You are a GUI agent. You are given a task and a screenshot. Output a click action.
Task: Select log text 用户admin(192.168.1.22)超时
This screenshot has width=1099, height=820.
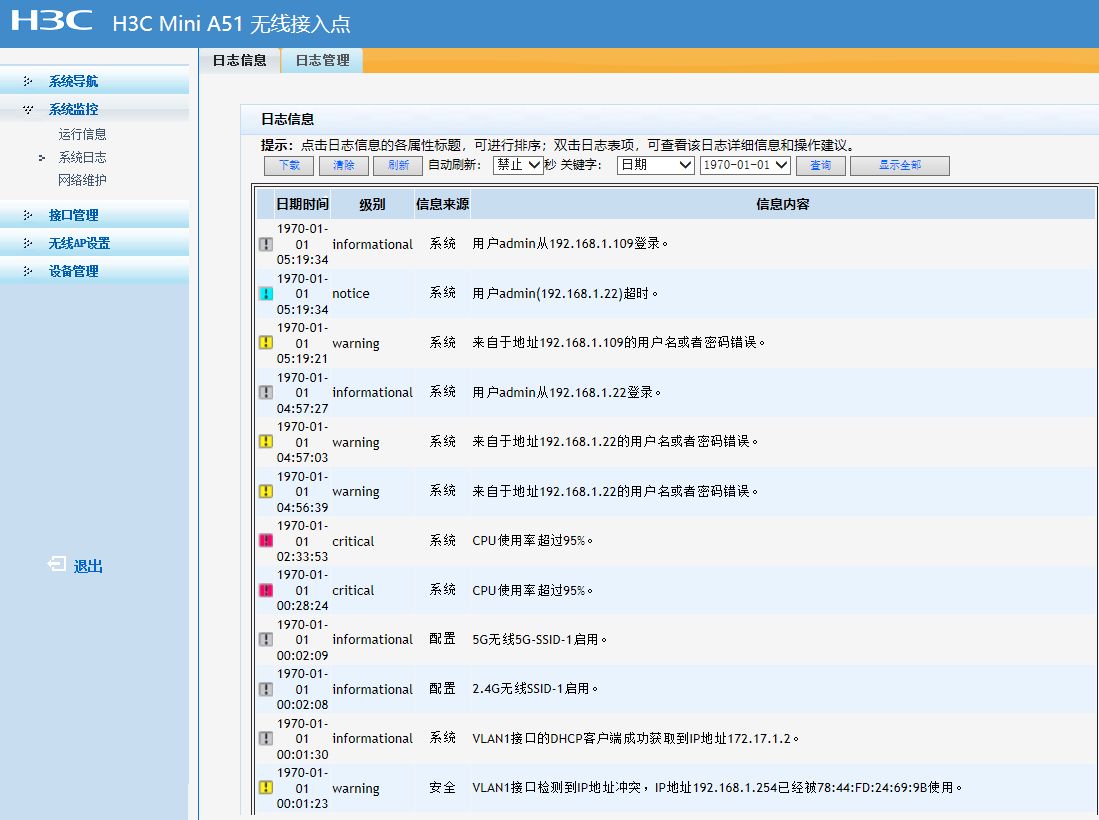[x=565, y=294]
